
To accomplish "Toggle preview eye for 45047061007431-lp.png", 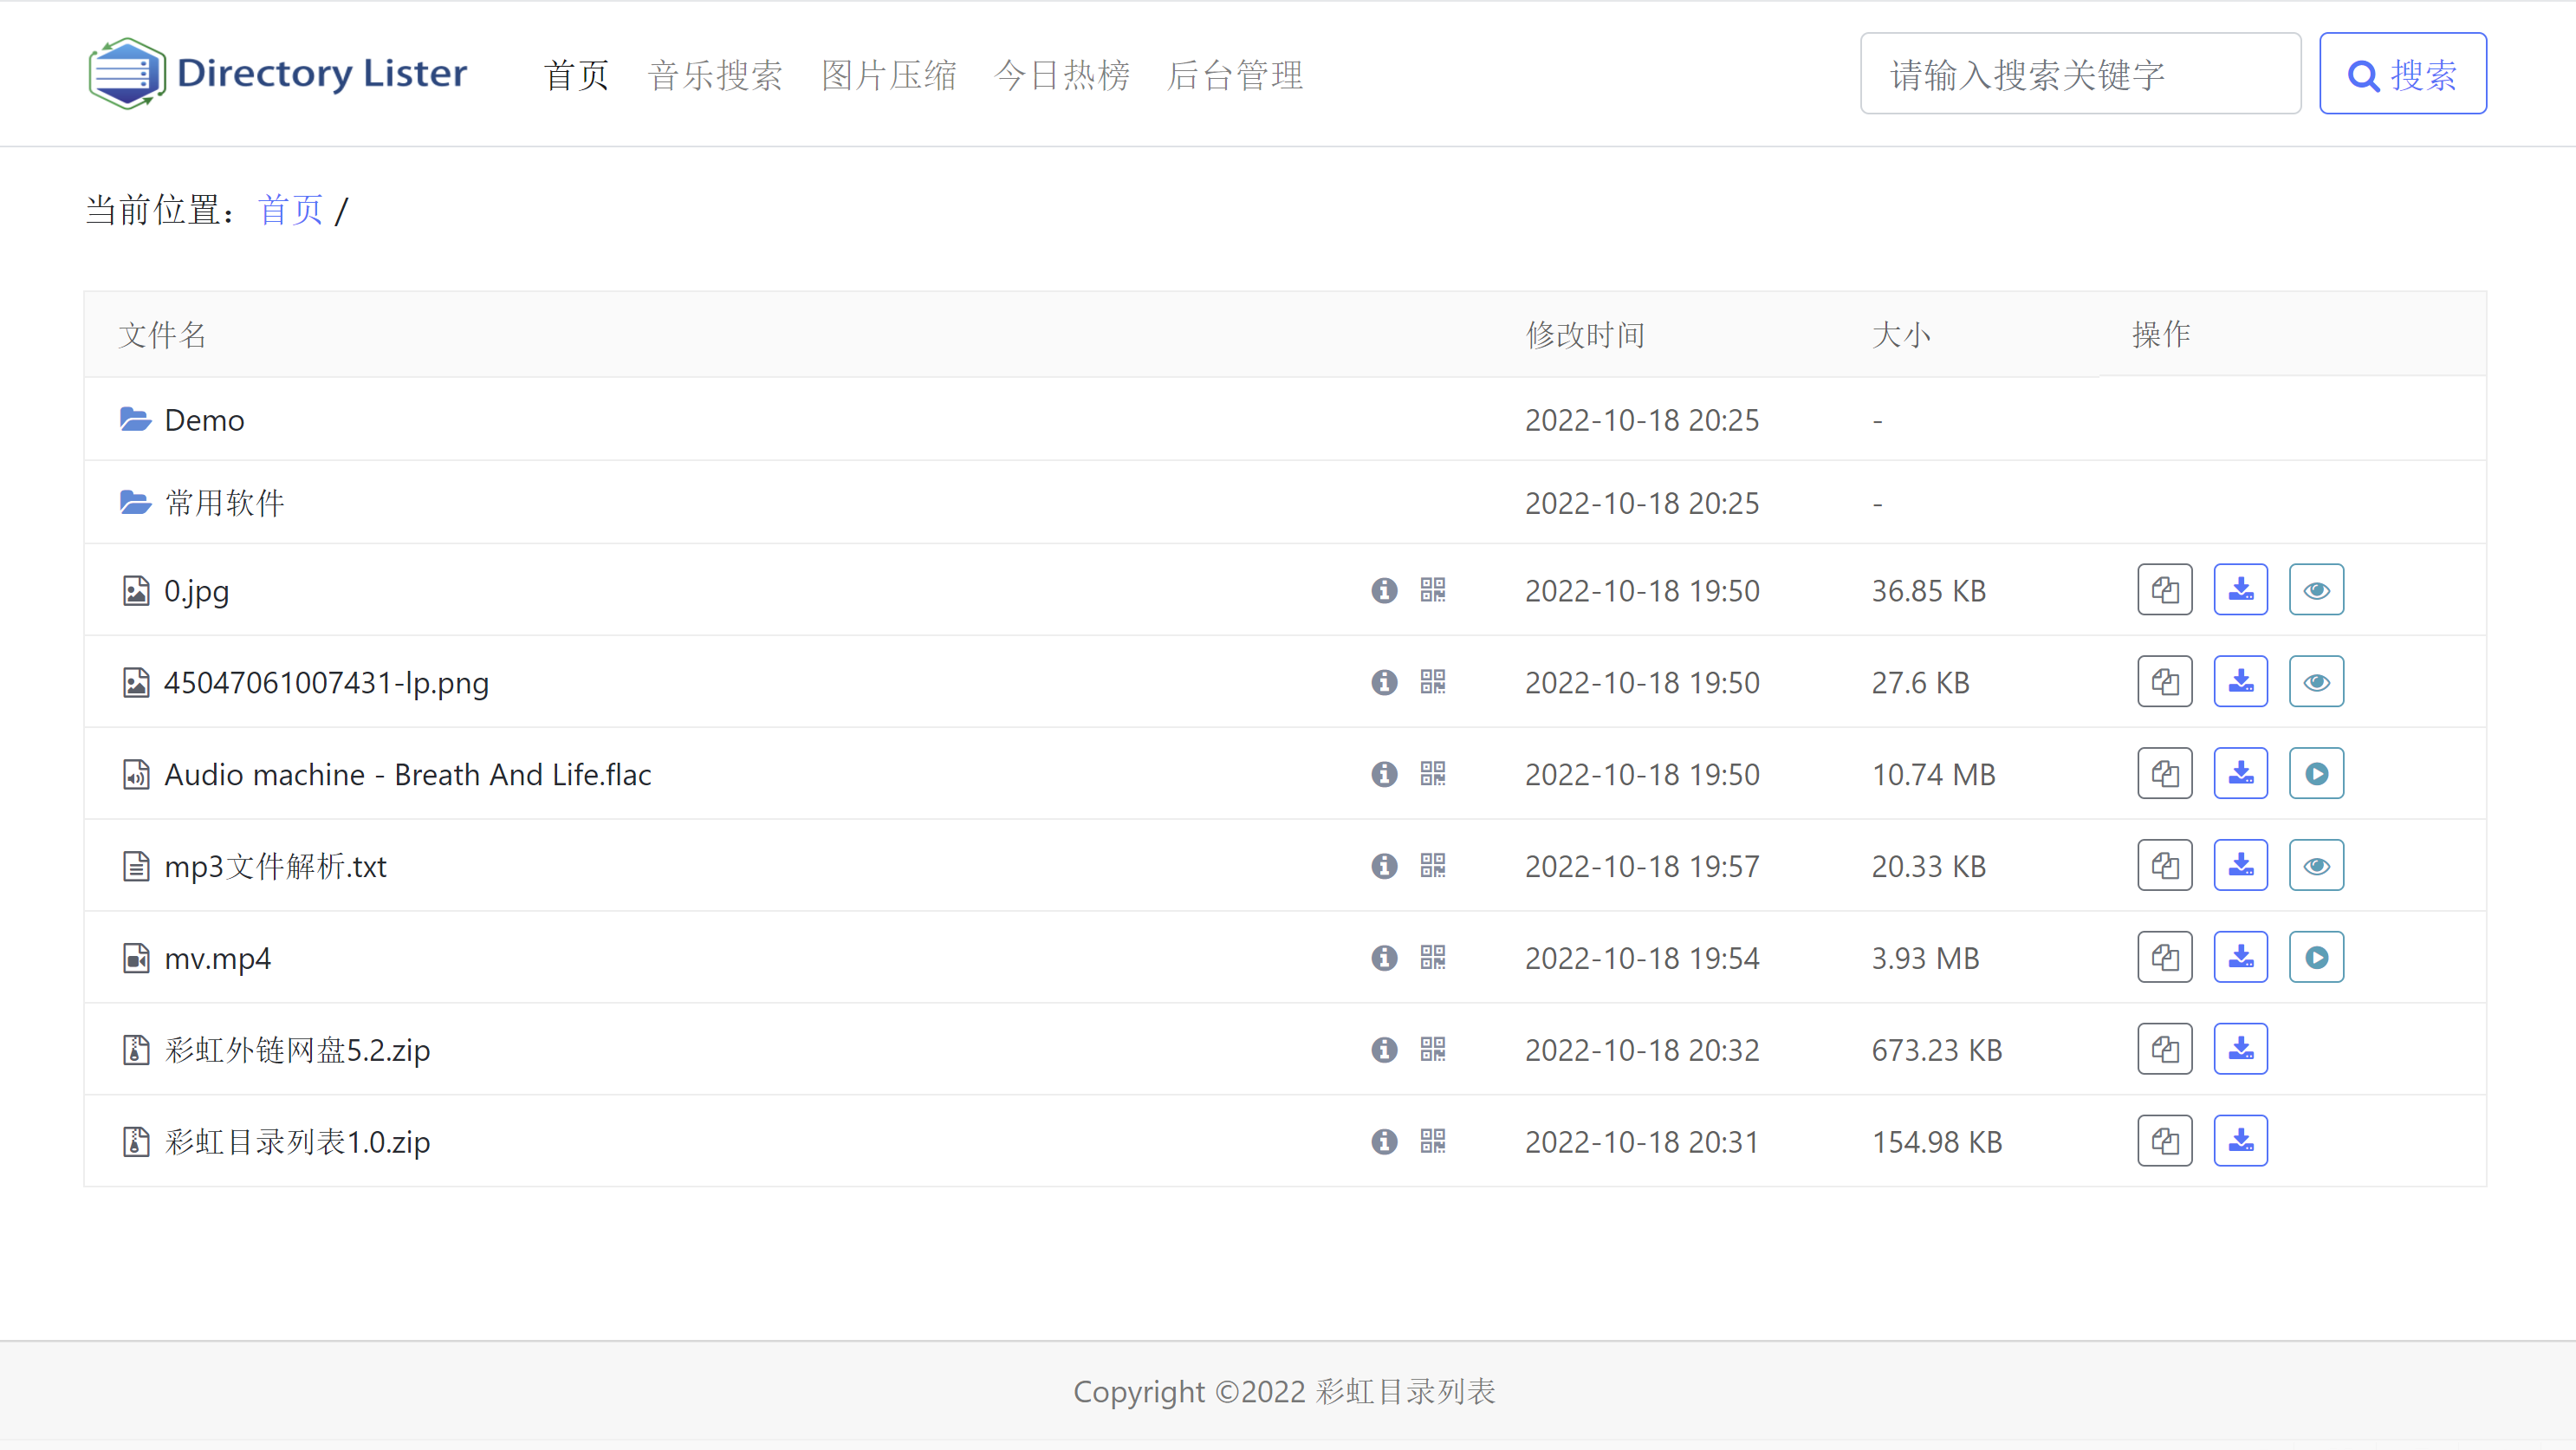I will click(2316, 679).
